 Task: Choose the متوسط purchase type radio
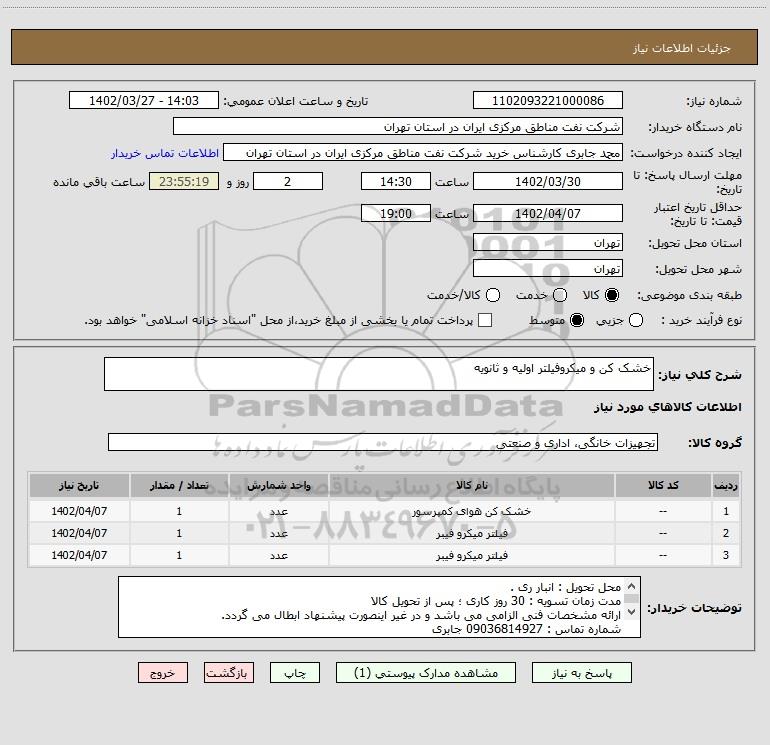577,321
